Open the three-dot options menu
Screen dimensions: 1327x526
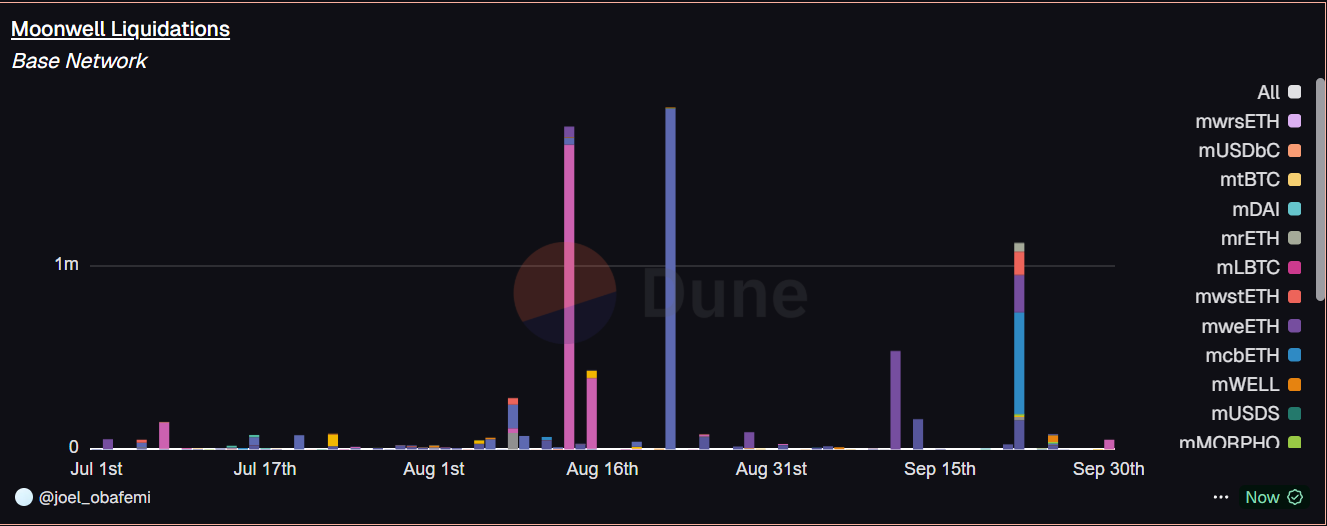coord(1221,497)
